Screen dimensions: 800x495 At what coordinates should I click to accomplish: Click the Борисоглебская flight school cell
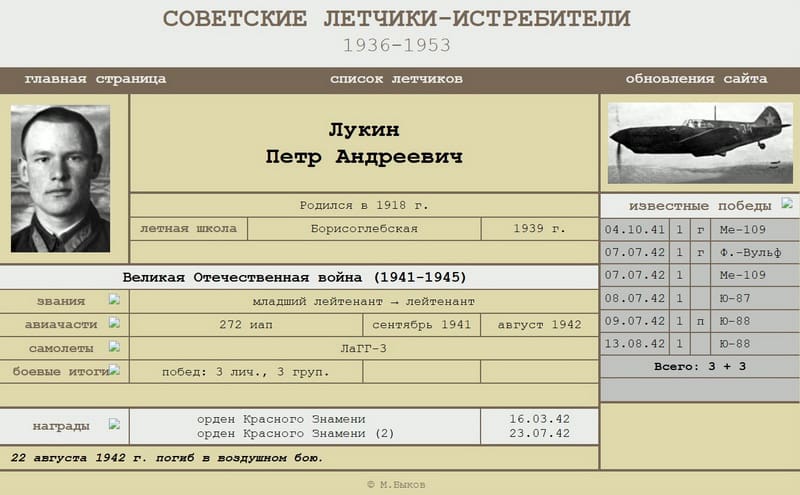[x=364, y=229]
